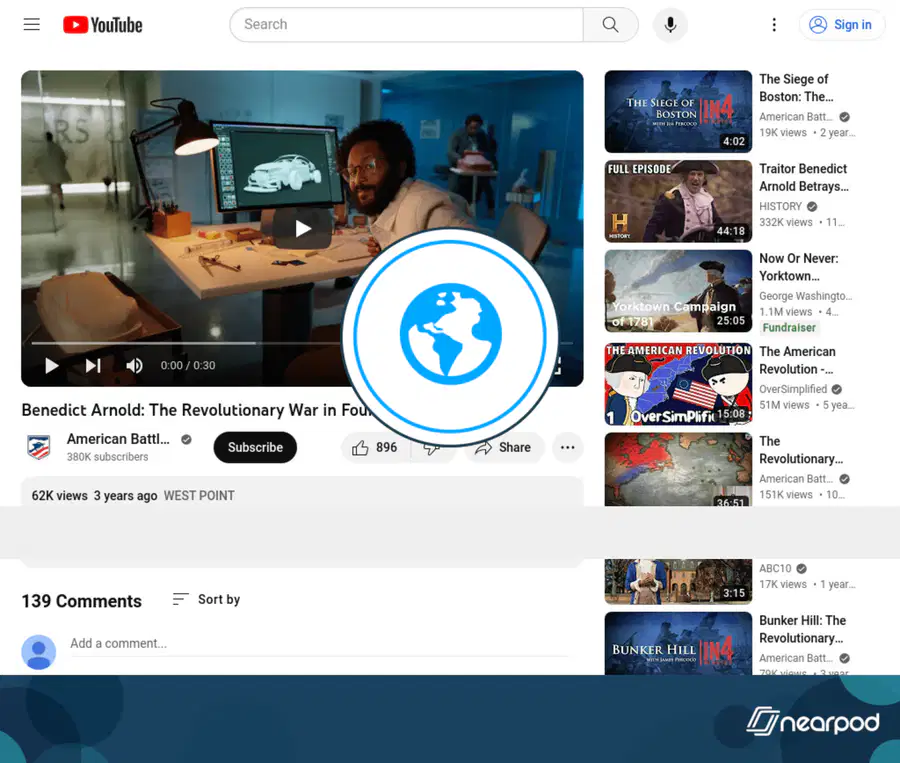Mute the video volume
The image size is (900, 763).
[134, 366]
